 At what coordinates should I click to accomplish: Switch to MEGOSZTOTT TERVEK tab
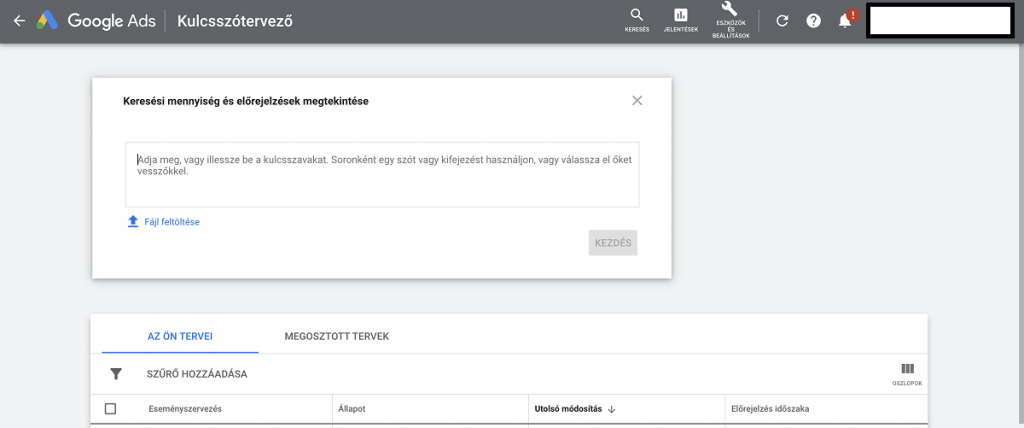point(337,337)
